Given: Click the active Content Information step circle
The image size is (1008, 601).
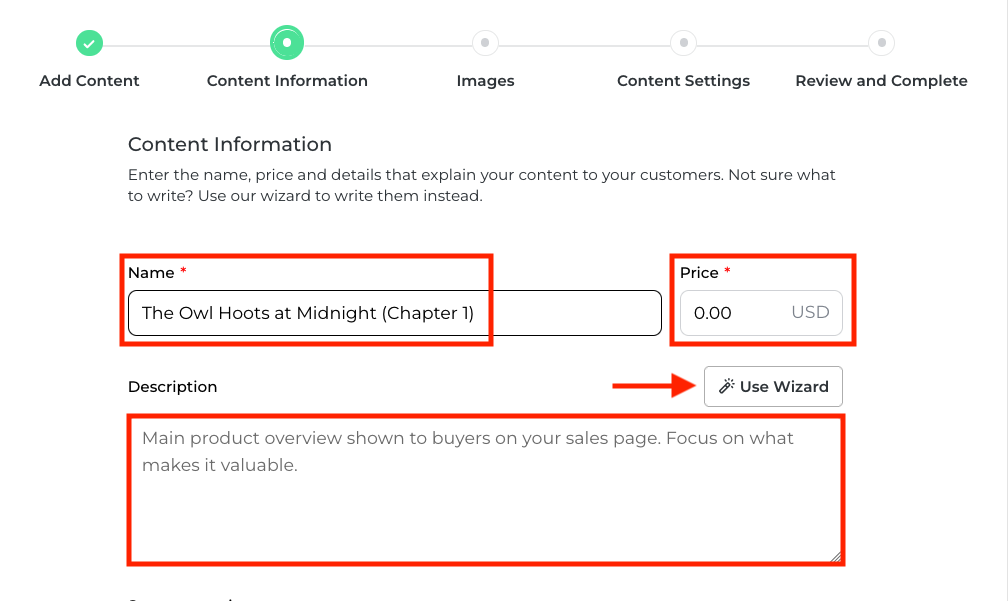Looking at the screenshot, I should pos(287,43).
